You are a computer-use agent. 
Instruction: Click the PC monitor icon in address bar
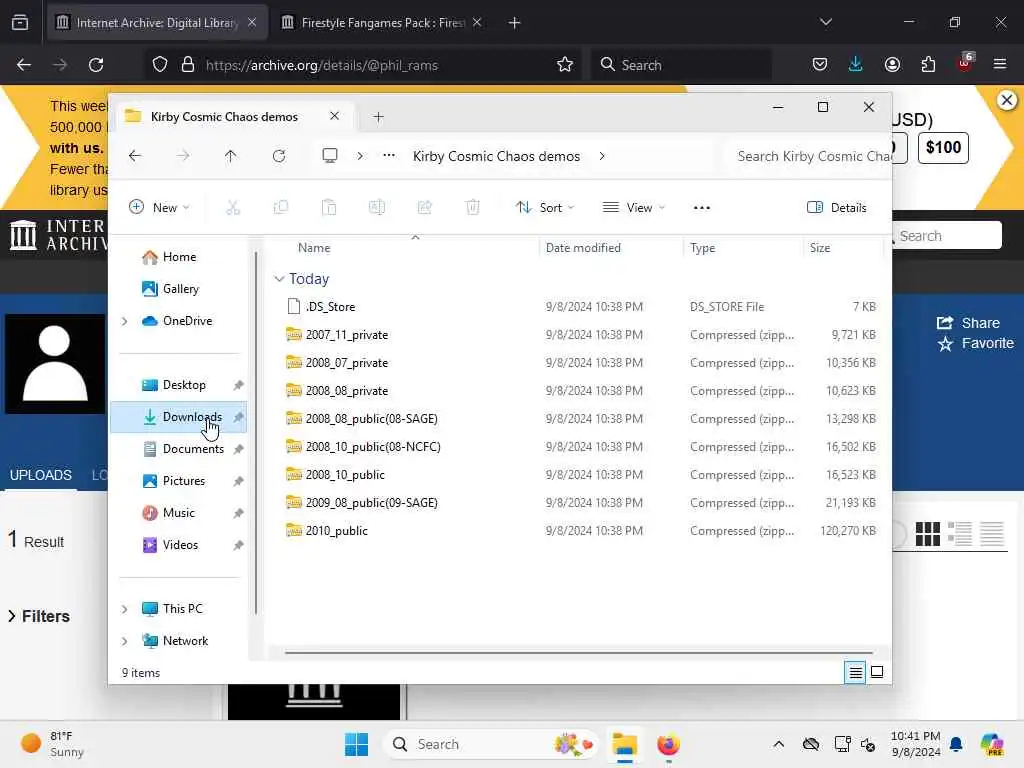click(x=330, y=156)
